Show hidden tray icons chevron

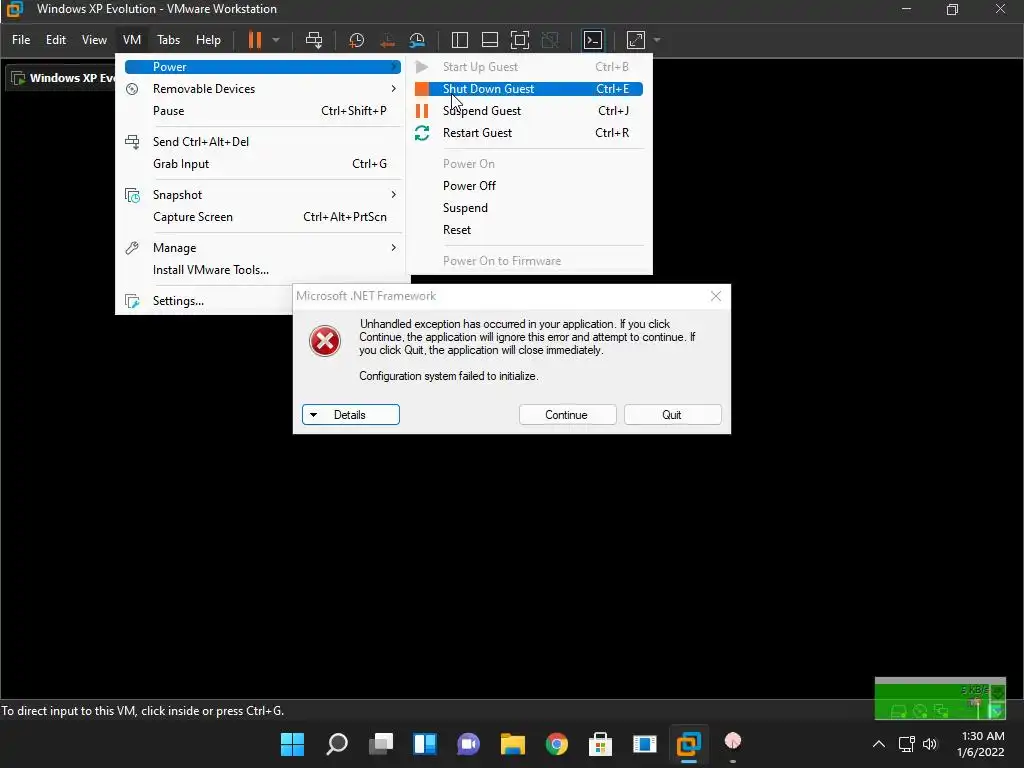coord(879,744)
